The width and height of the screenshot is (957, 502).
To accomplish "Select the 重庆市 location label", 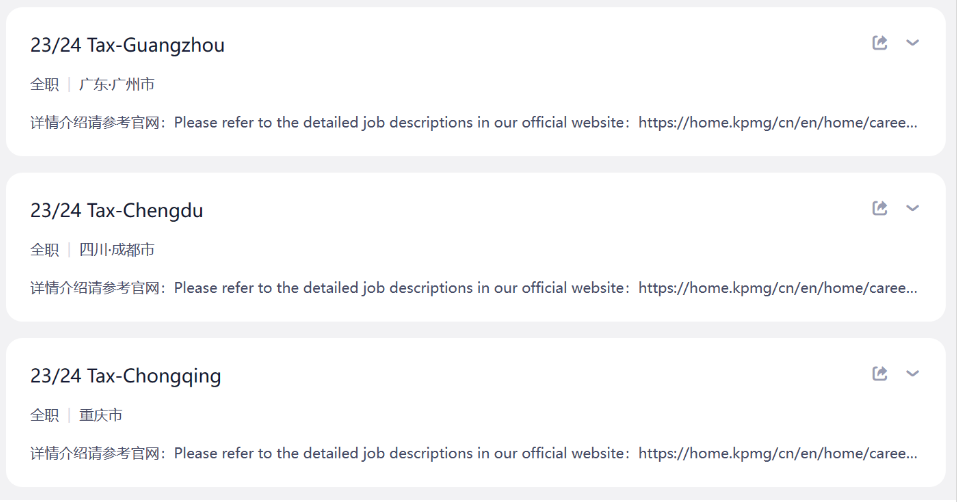I will click(101, 415).
